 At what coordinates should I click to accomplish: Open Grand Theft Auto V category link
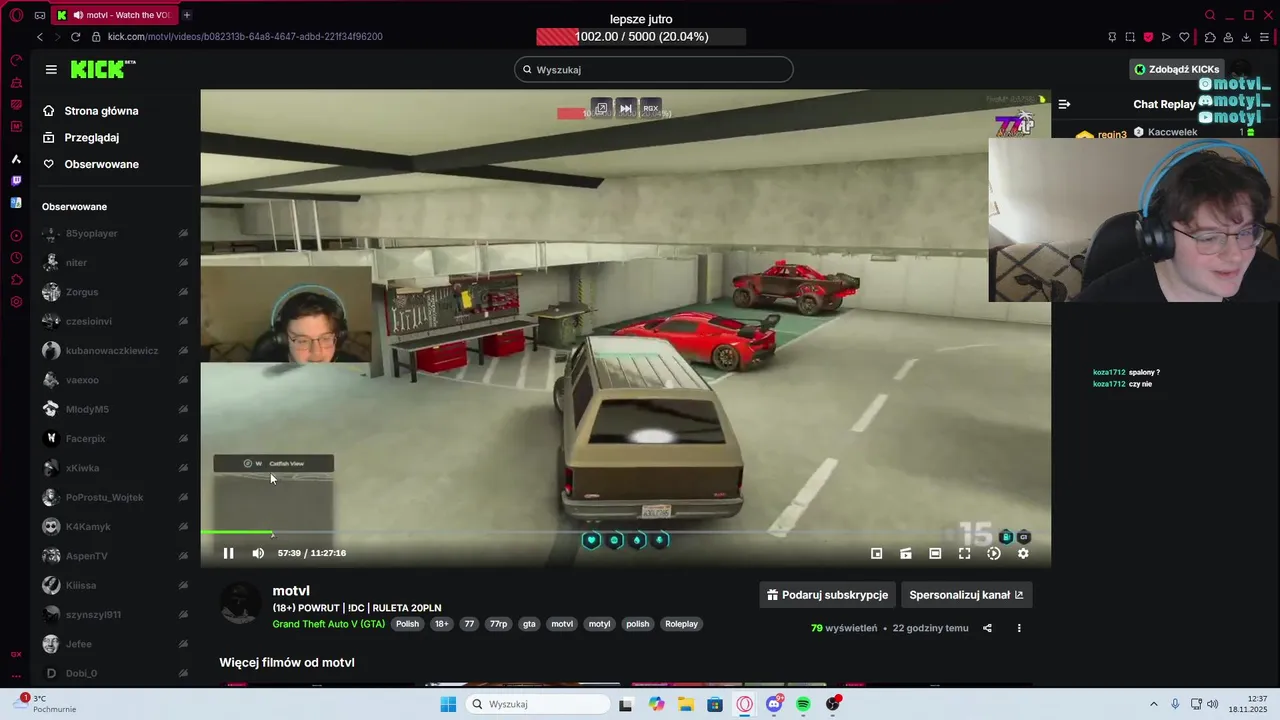[328, 624]
